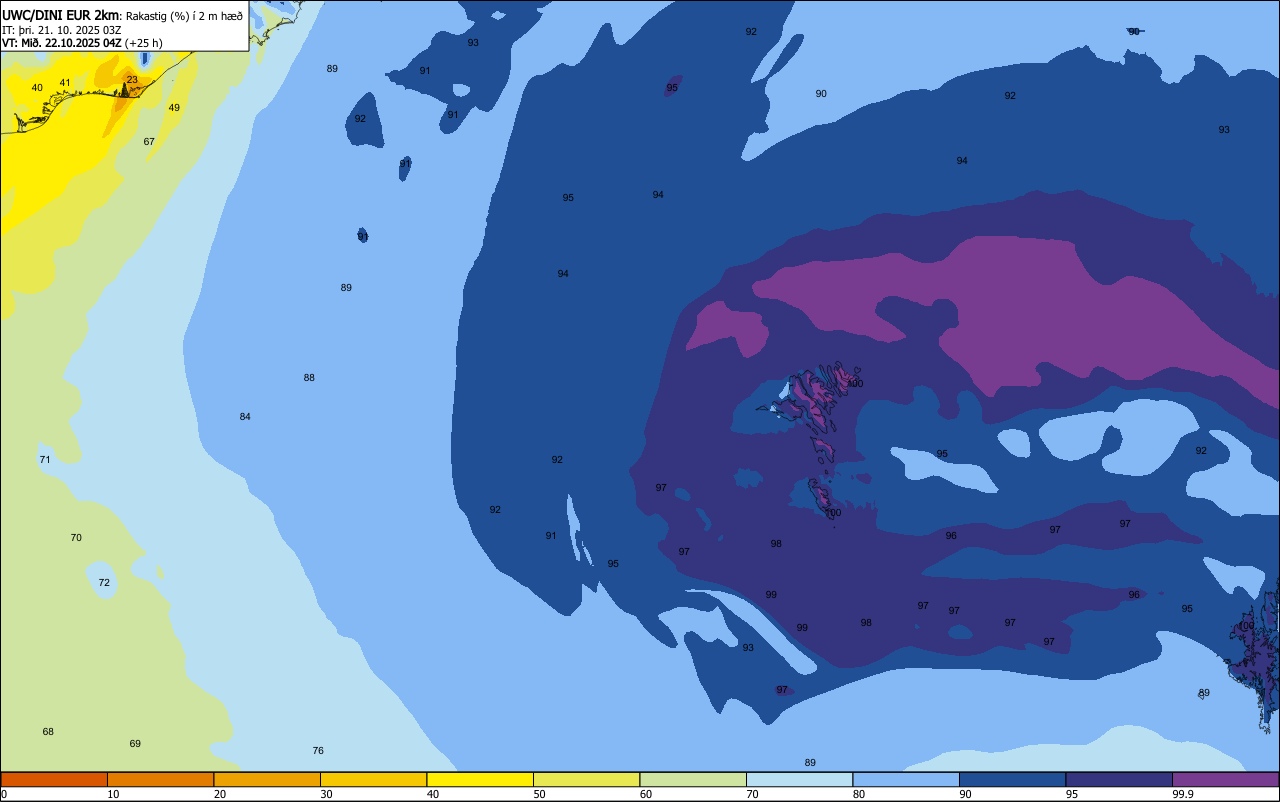
Task: Select the legend tick label 10
Action: coord(113,794)
